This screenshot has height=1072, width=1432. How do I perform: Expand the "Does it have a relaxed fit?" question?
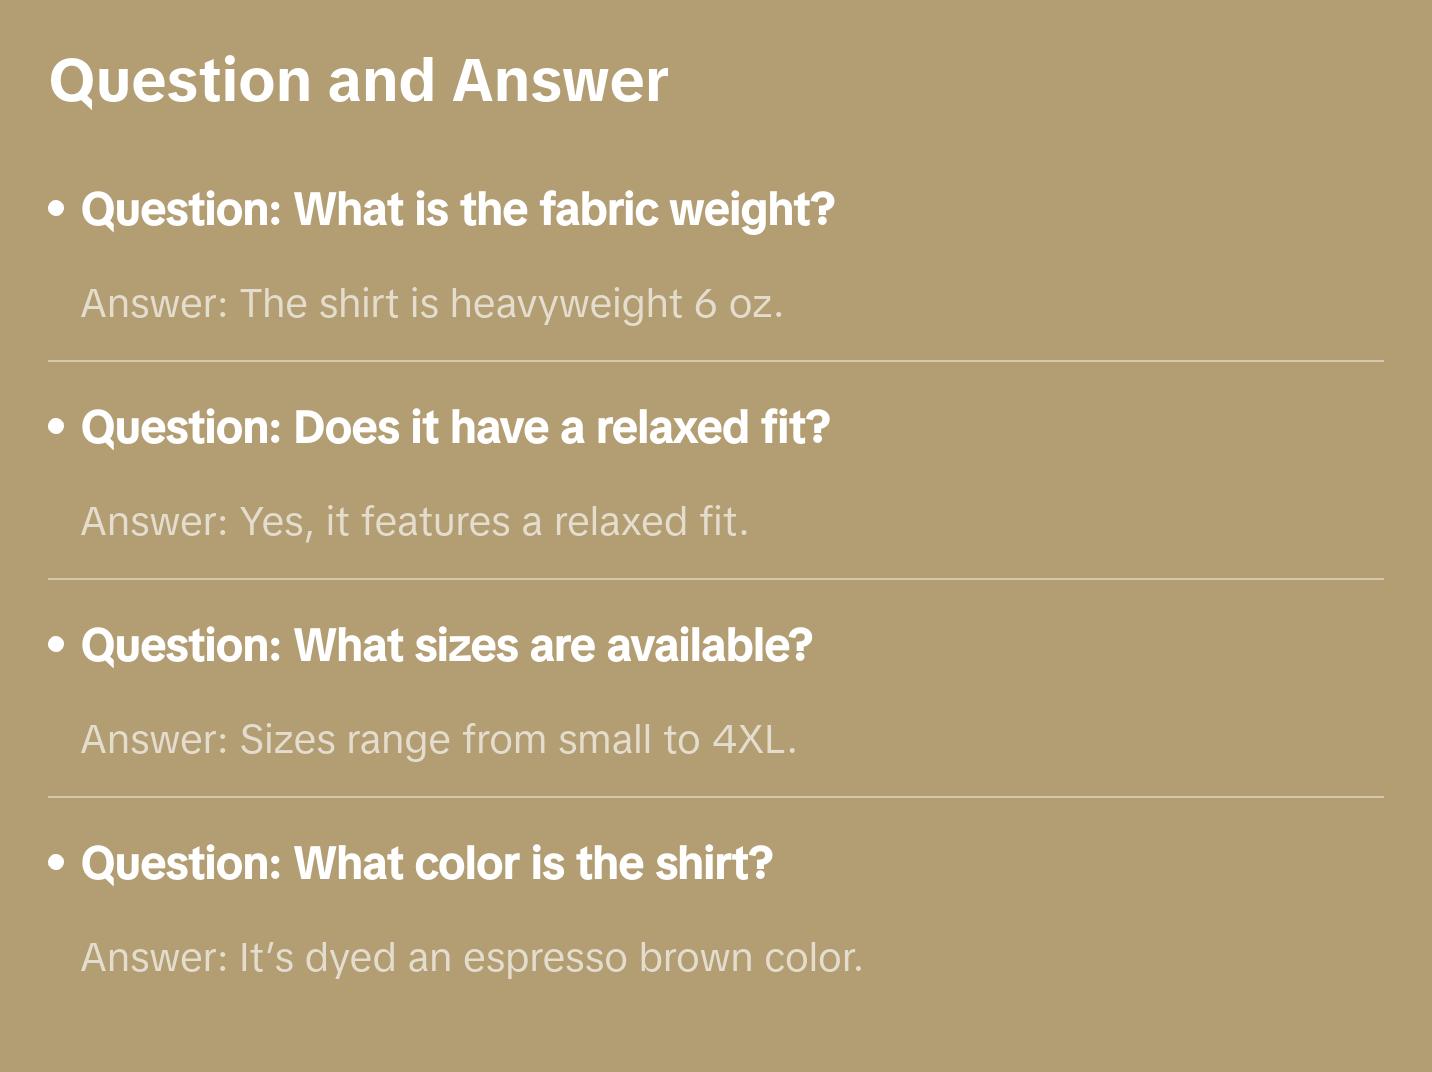click(455, 428)
